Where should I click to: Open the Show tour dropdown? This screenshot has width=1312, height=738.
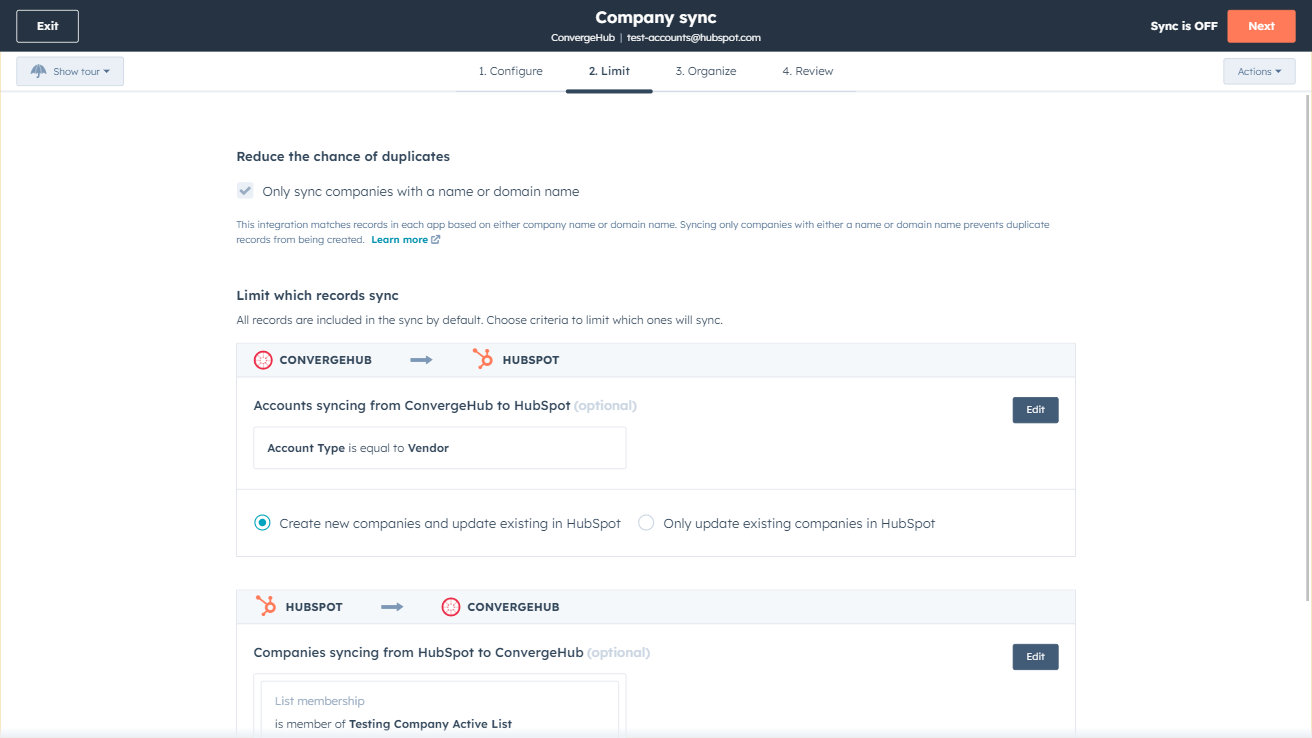click(x=70, y=71)
